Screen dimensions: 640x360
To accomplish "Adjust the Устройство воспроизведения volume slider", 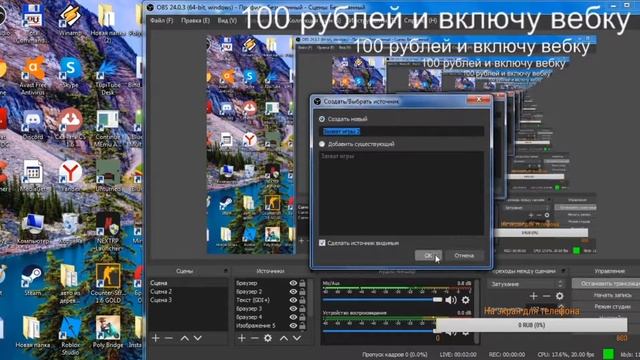I will click(380, 331).
